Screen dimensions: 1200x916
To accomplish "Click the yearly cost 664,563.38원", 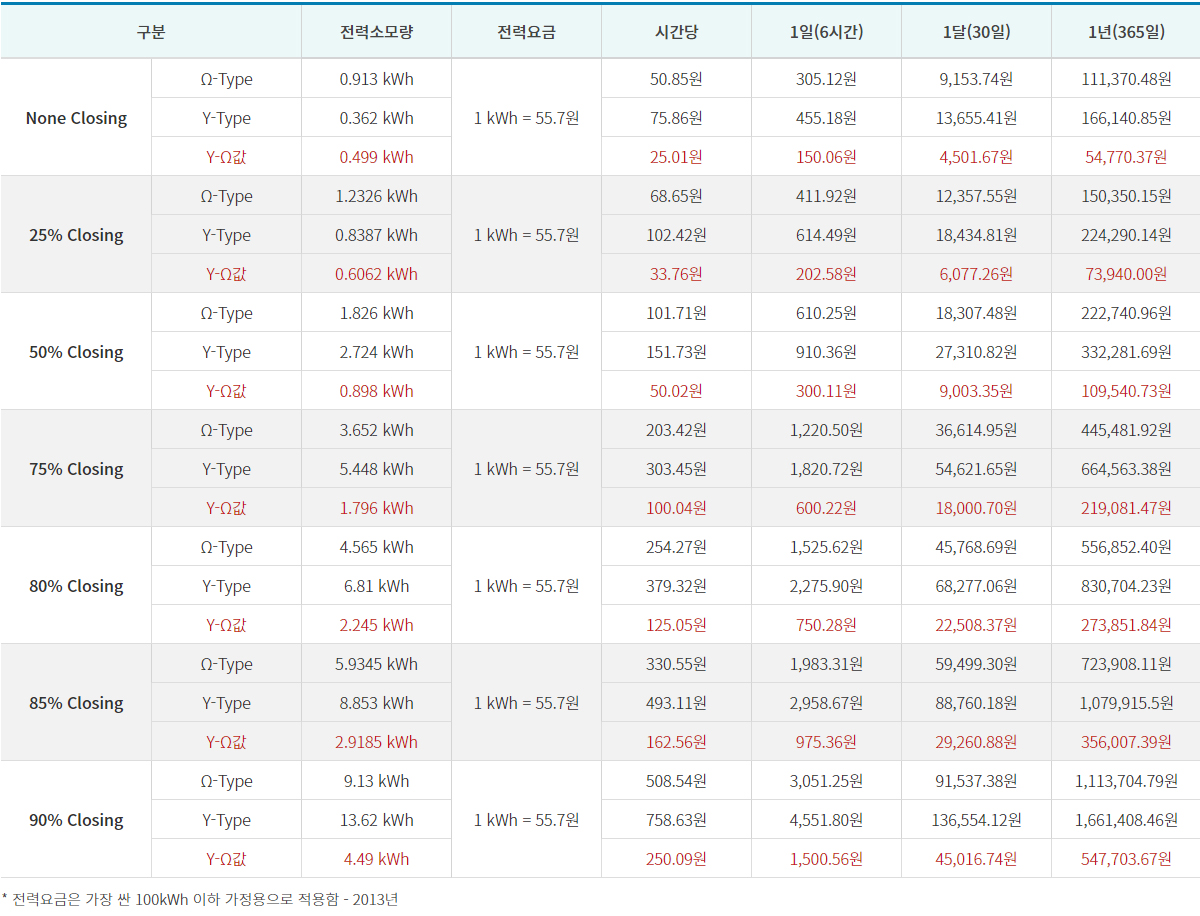I will click(x=1126, y=469).
